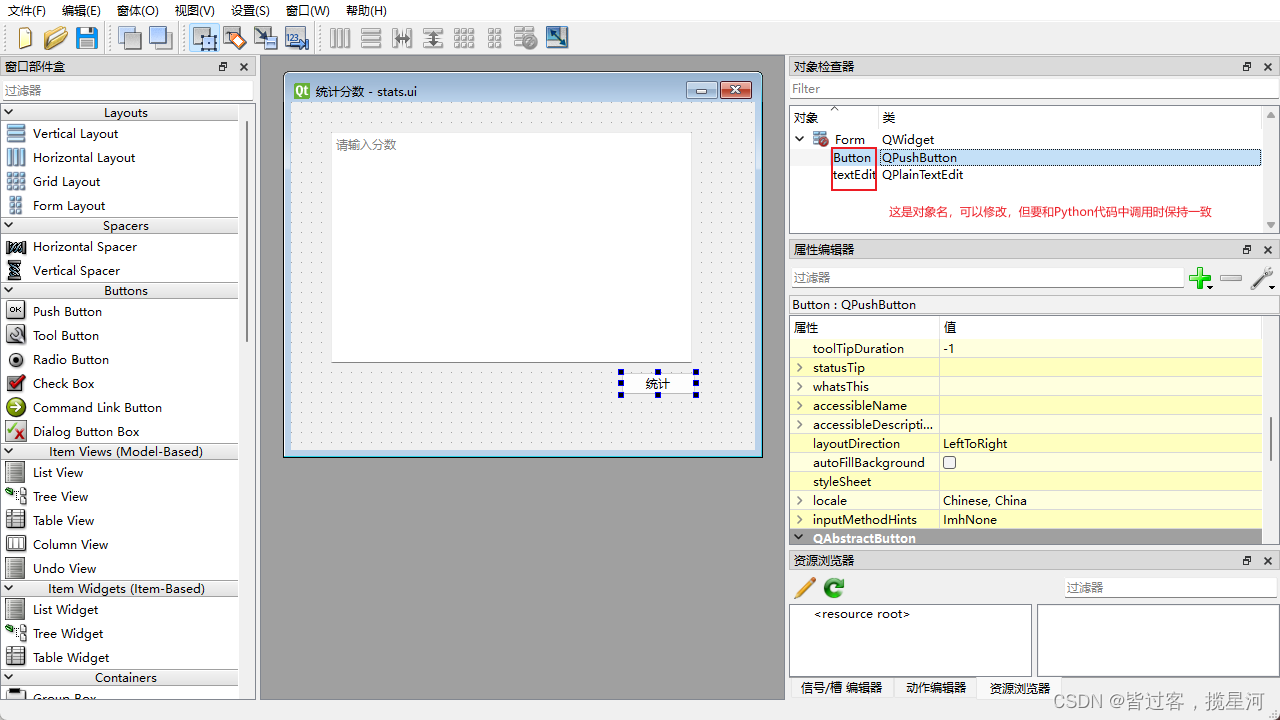This screenshot has height=720, width=1280.
Task: Switch to the 资源浏览器 tab
Action: pyautogui.click(x=1020, y=688)
